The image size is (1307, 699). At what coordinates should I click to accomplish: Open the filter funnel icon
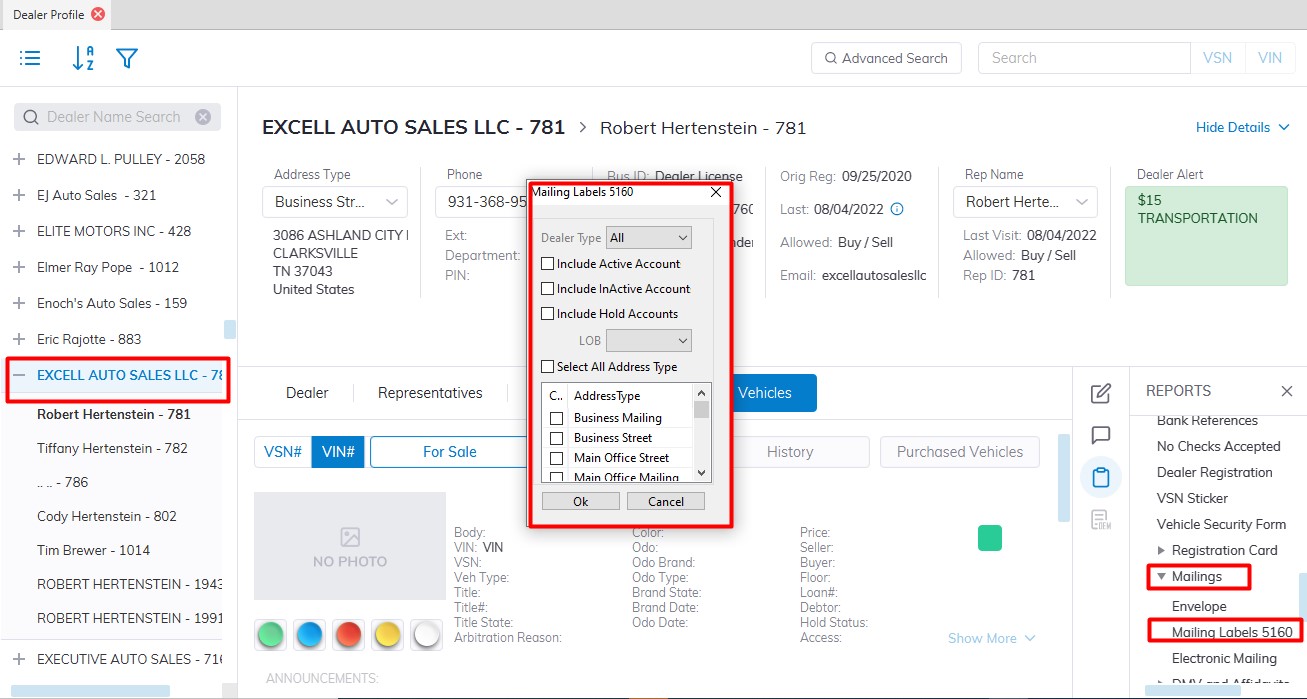[126, 58]
